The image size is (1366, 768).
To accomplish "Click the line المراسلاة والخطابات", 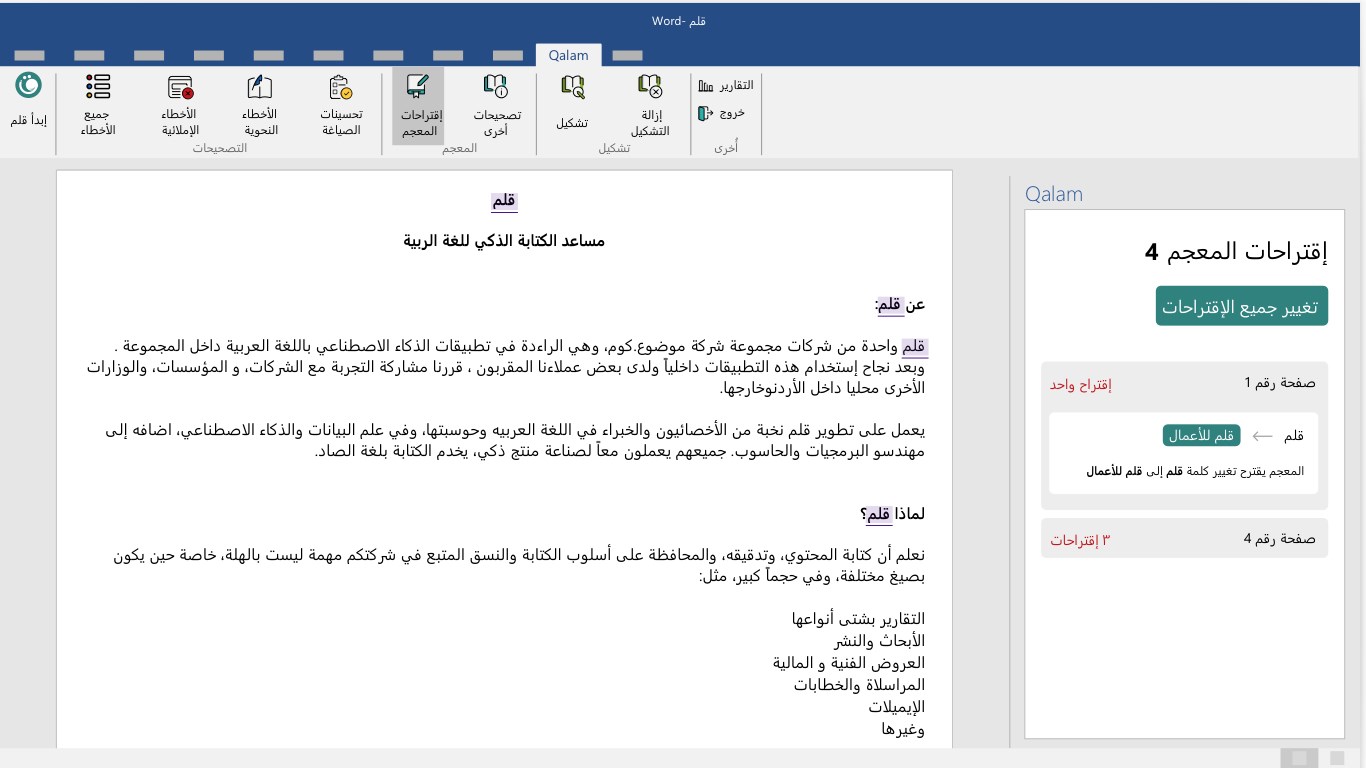I will point(859,685).
